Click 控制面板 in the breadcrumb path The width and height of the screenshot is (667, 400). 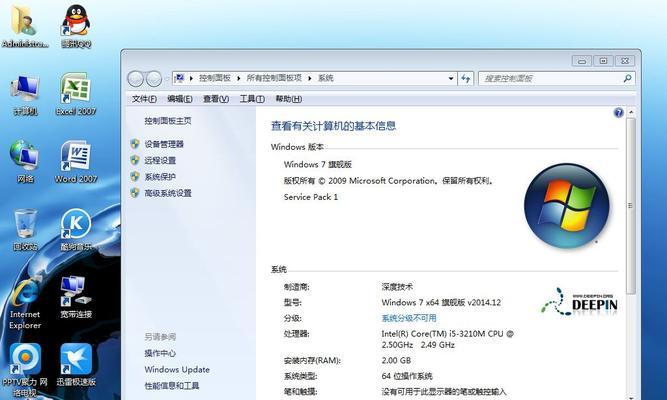click(x=215, y=78)
